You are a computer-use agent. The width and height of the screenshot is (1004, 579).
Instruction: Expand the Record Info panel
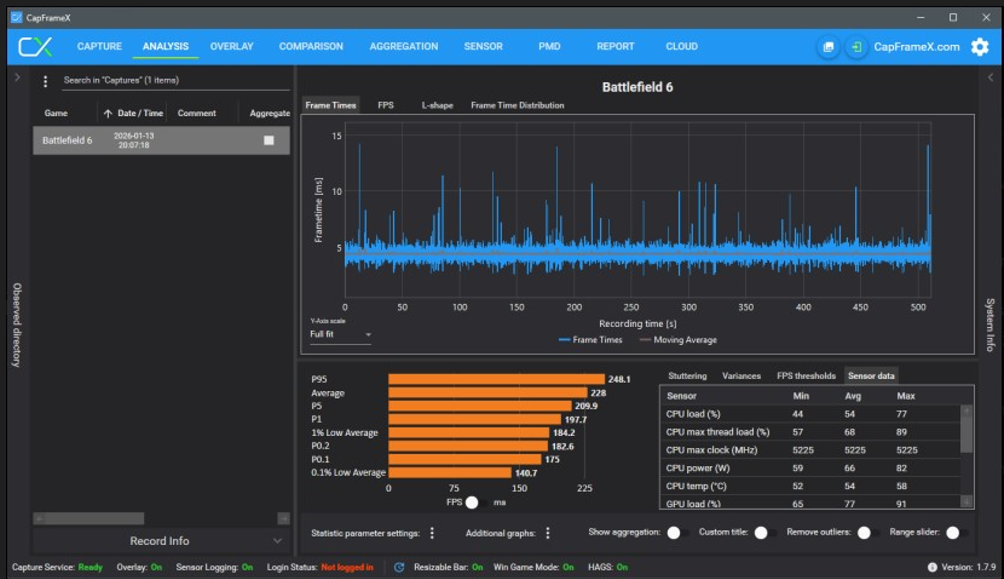[x=162, y=541]
